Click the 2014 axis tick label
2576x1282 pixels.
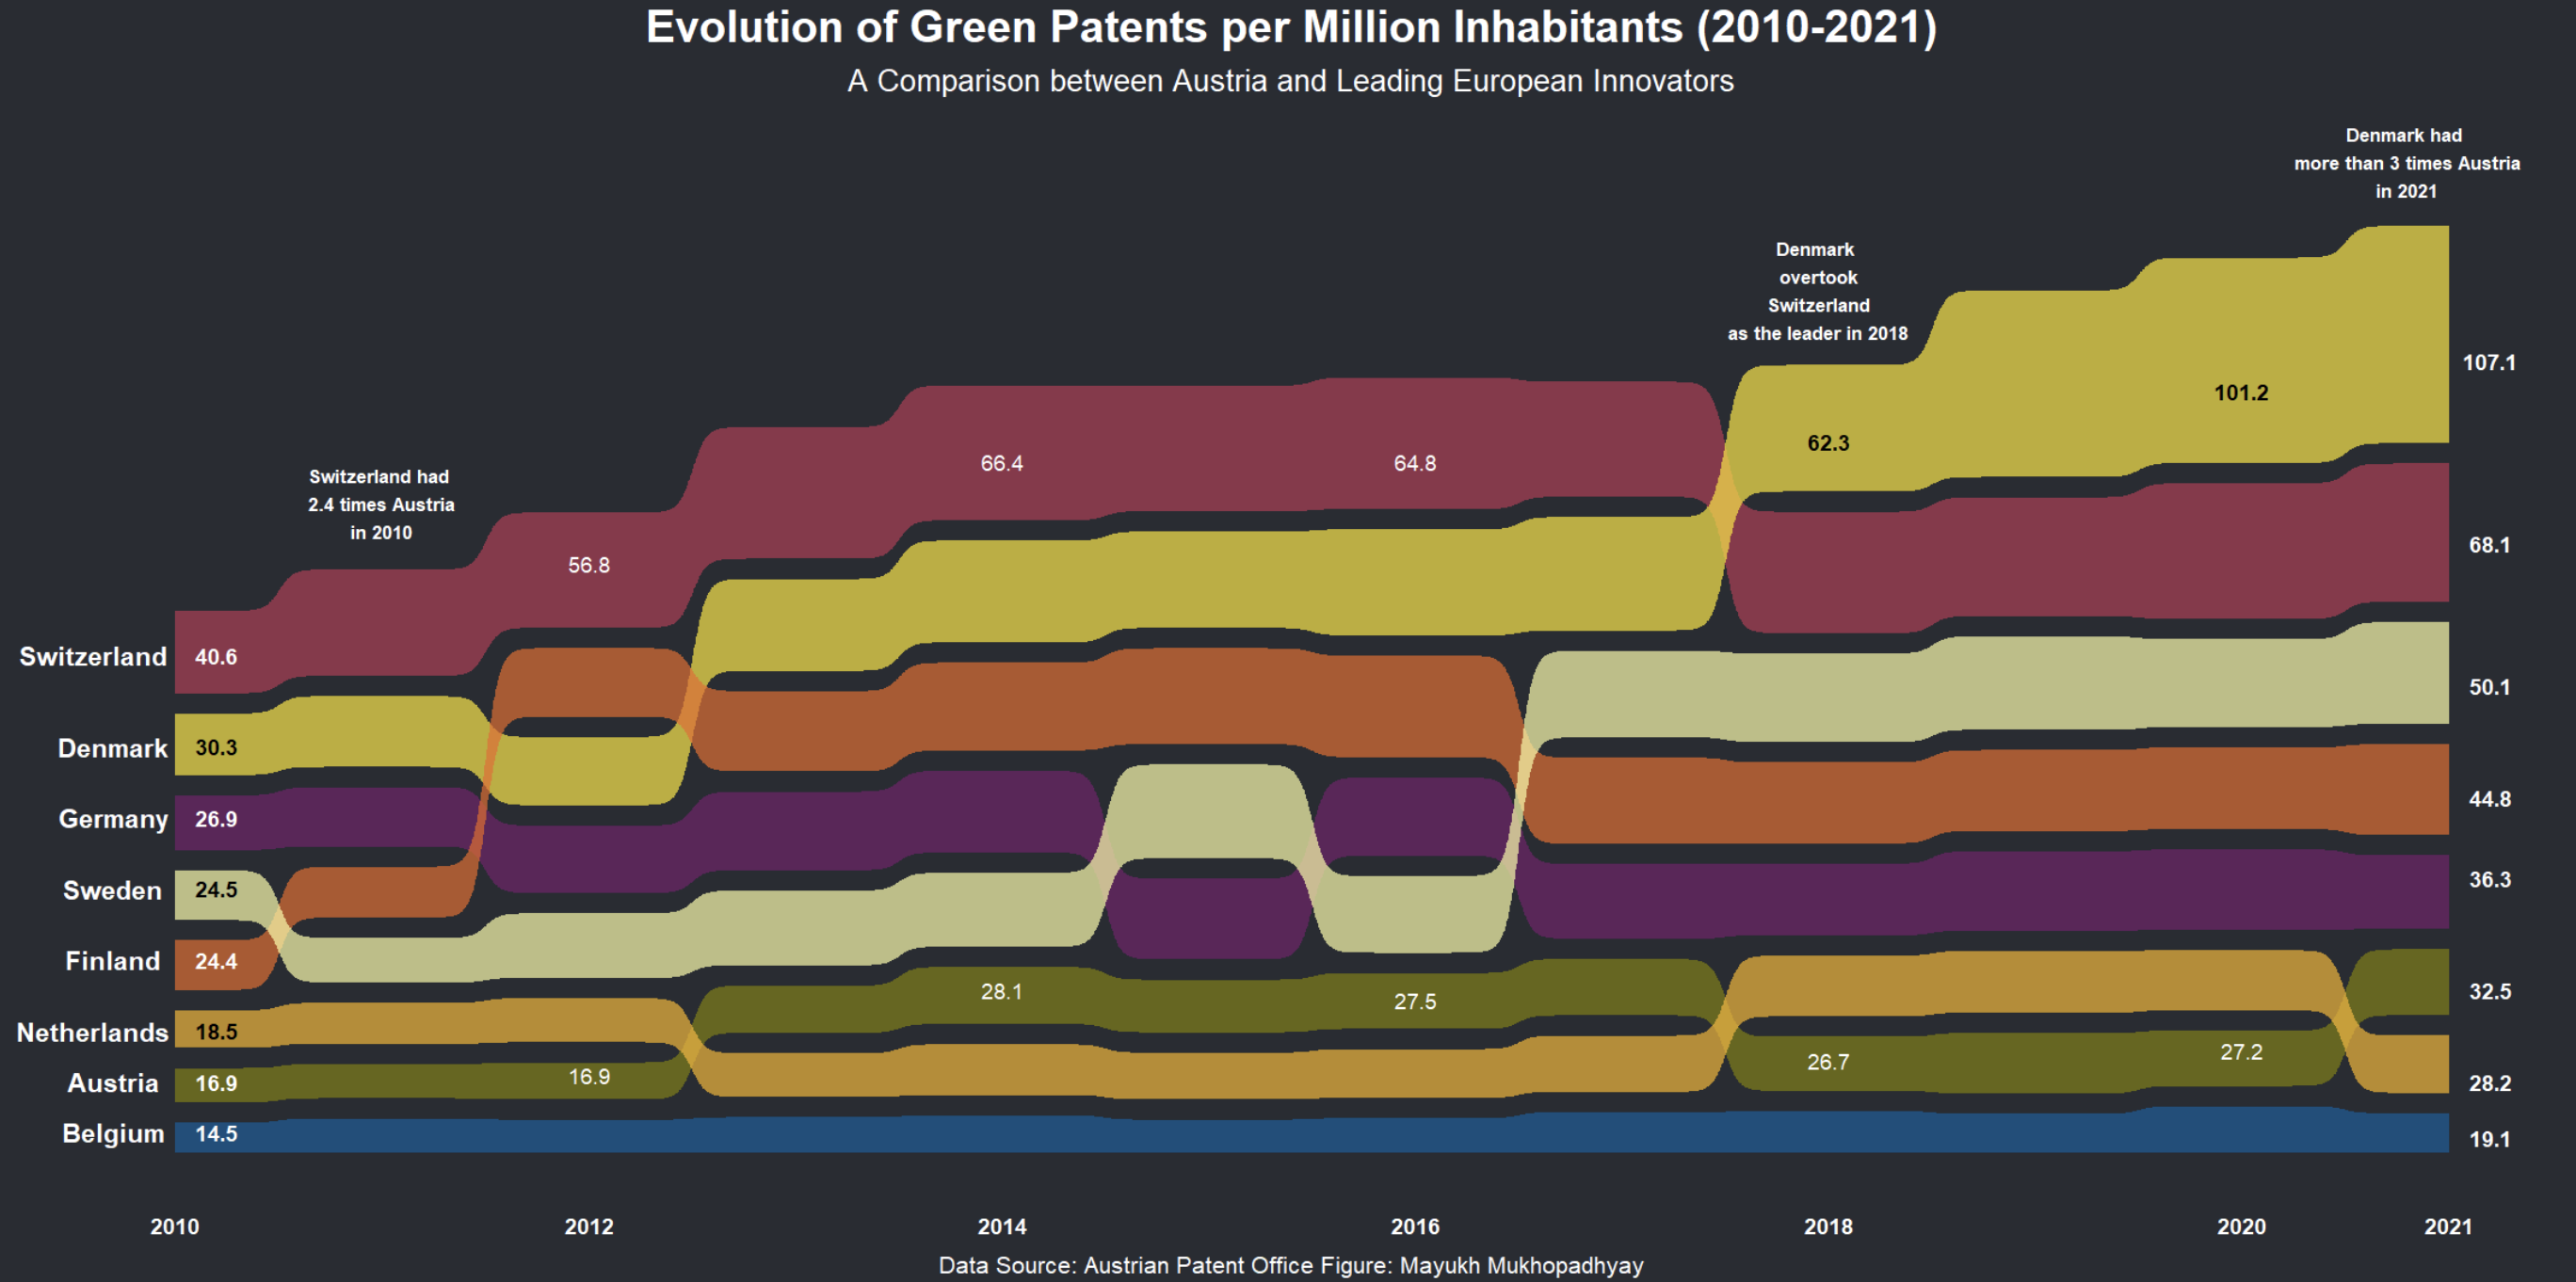pyautogui.click(x=1001, y=1226)
